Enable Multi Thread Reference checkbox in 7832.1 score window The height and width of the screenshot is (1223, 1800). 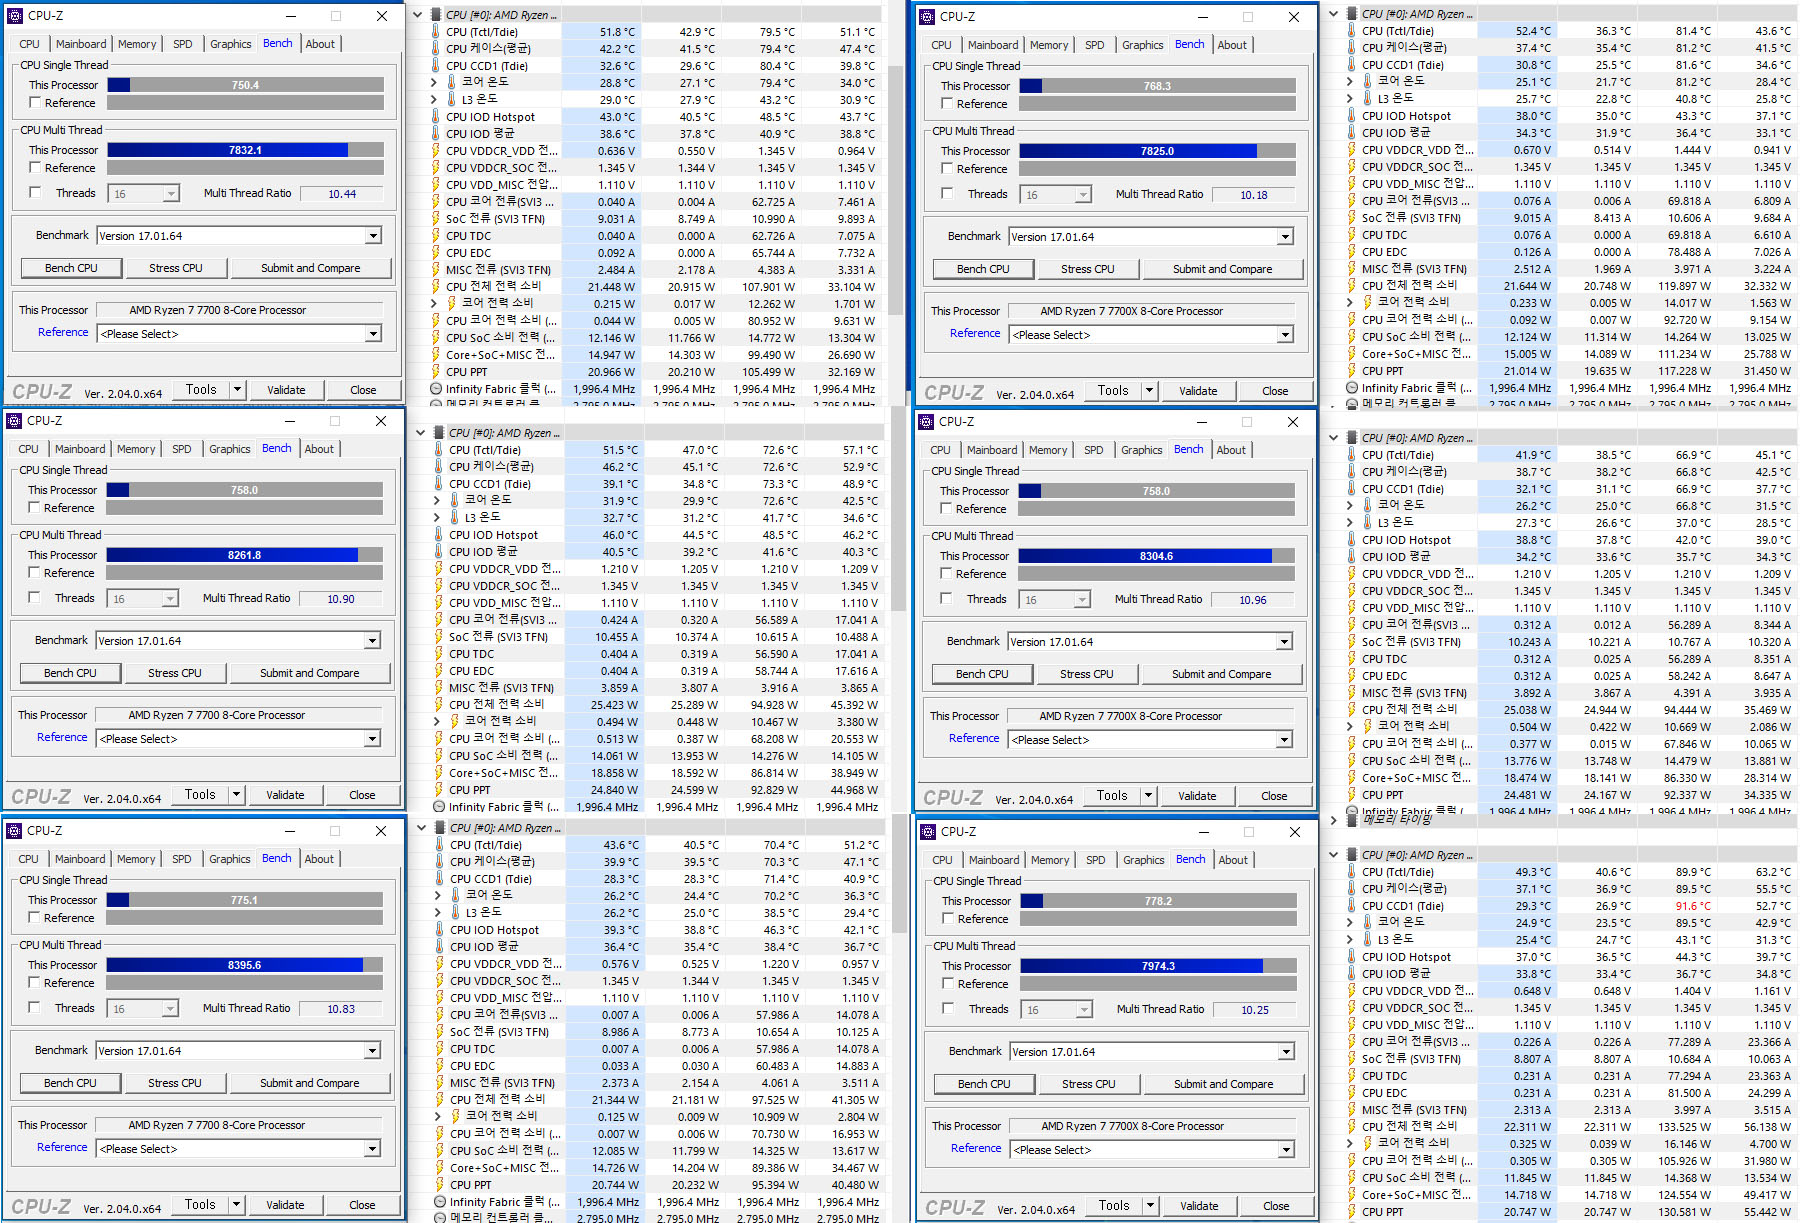pyautogui.click(x=35, y=168)
